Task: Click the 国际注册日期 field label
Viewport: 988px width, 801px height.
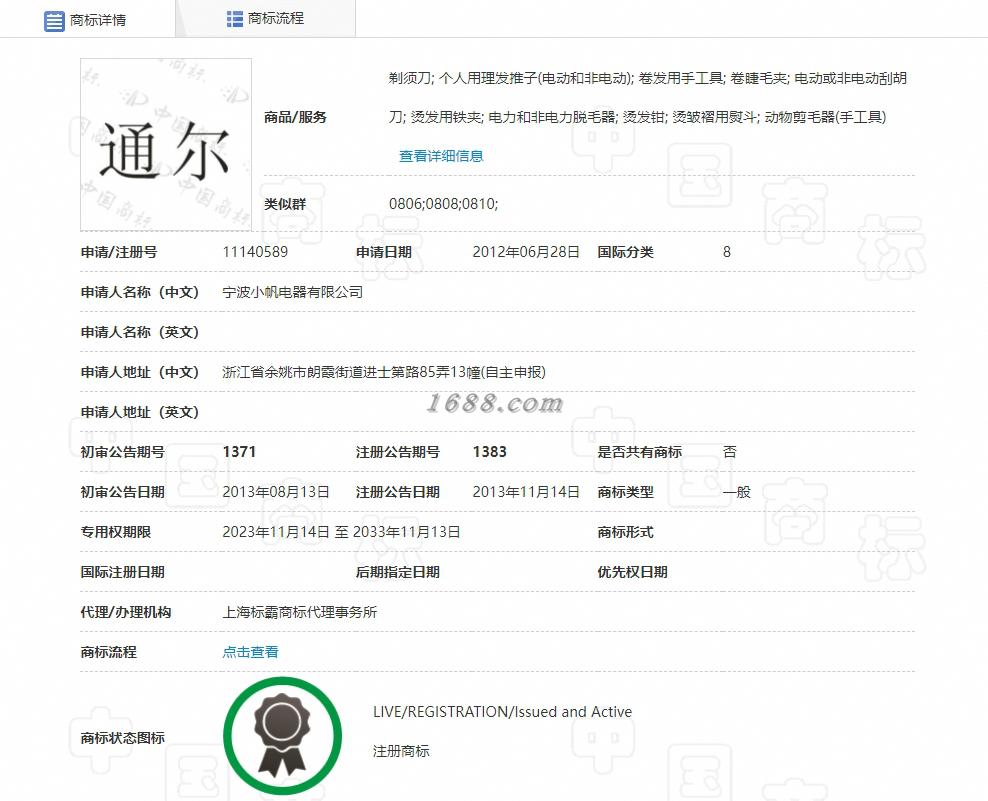Action: pos(122,572)
